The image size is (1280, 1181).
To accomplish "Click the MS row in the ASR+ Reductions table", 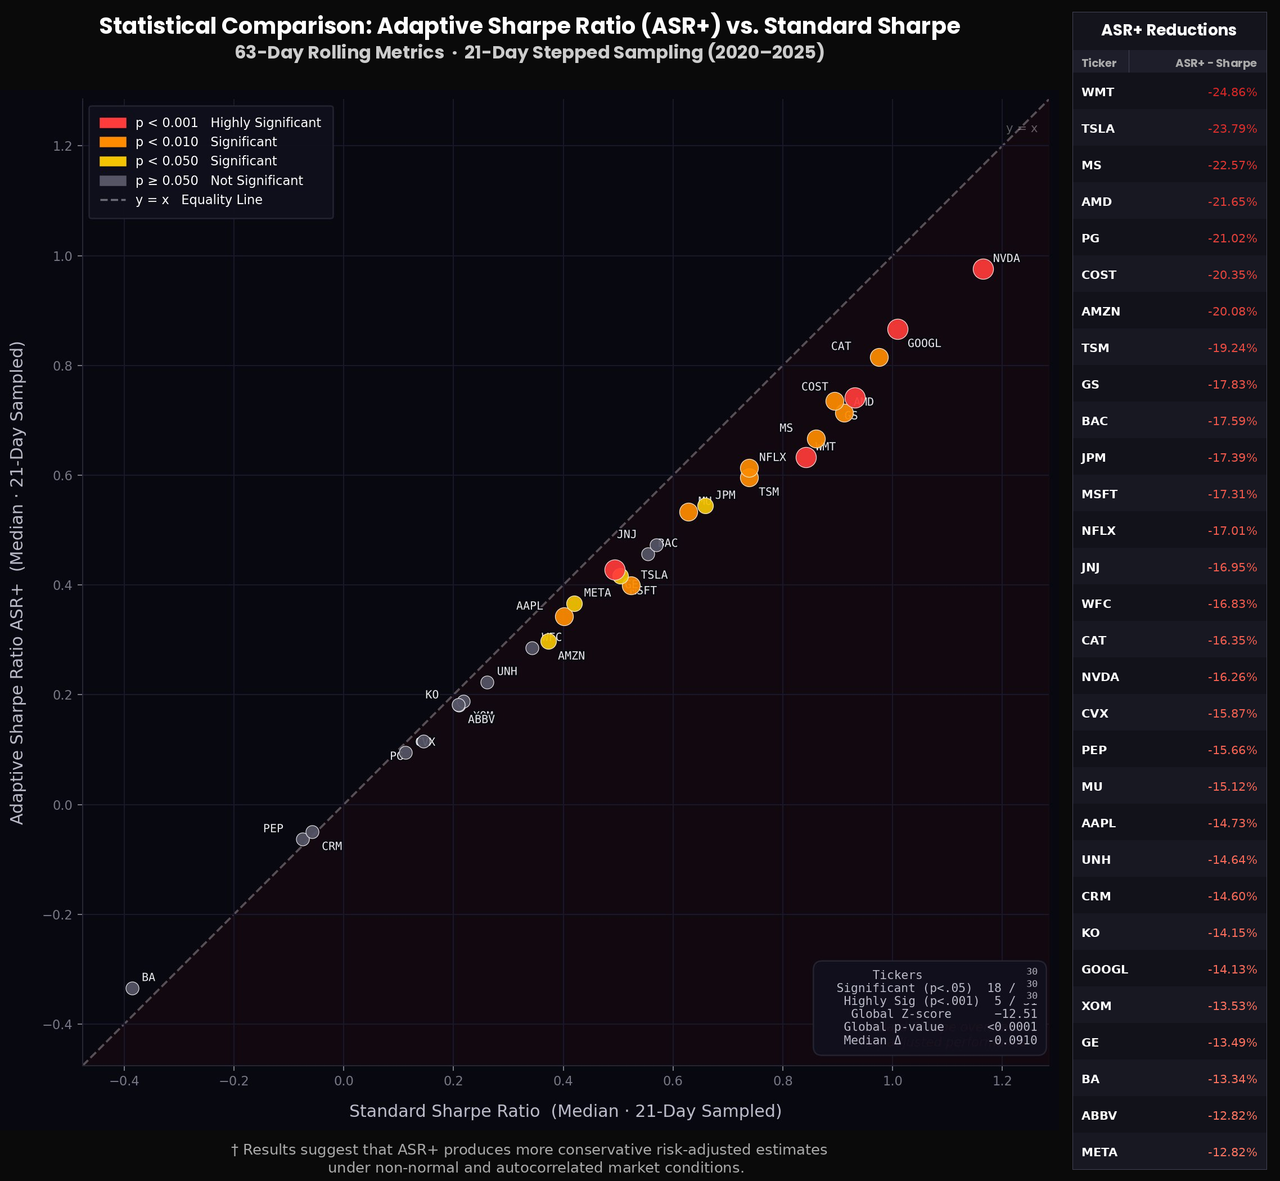I will click(x=1169, y=165).
